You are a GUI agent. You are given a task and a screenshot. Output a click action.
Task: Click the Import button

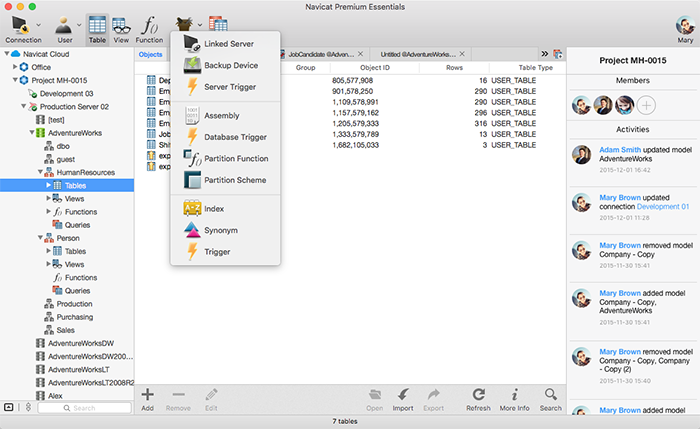[x=403, y=400]
